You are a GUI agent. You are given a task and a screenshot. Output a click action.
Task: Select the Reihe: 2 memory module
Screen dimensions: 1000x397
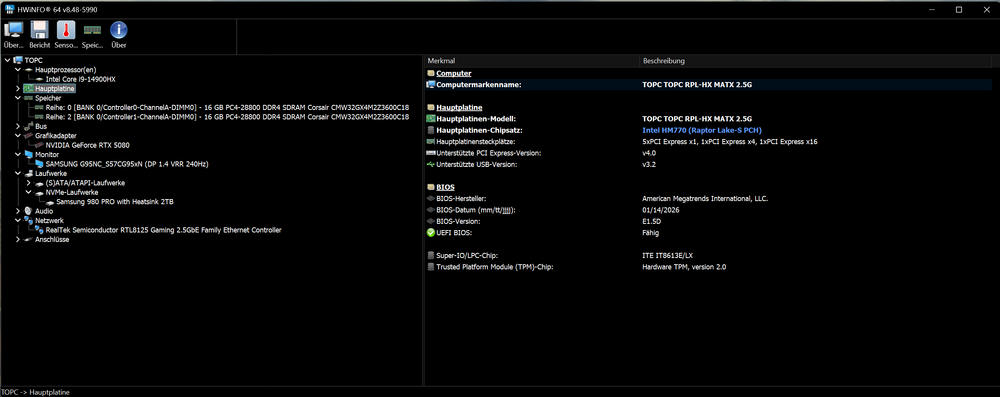point(227,117)
